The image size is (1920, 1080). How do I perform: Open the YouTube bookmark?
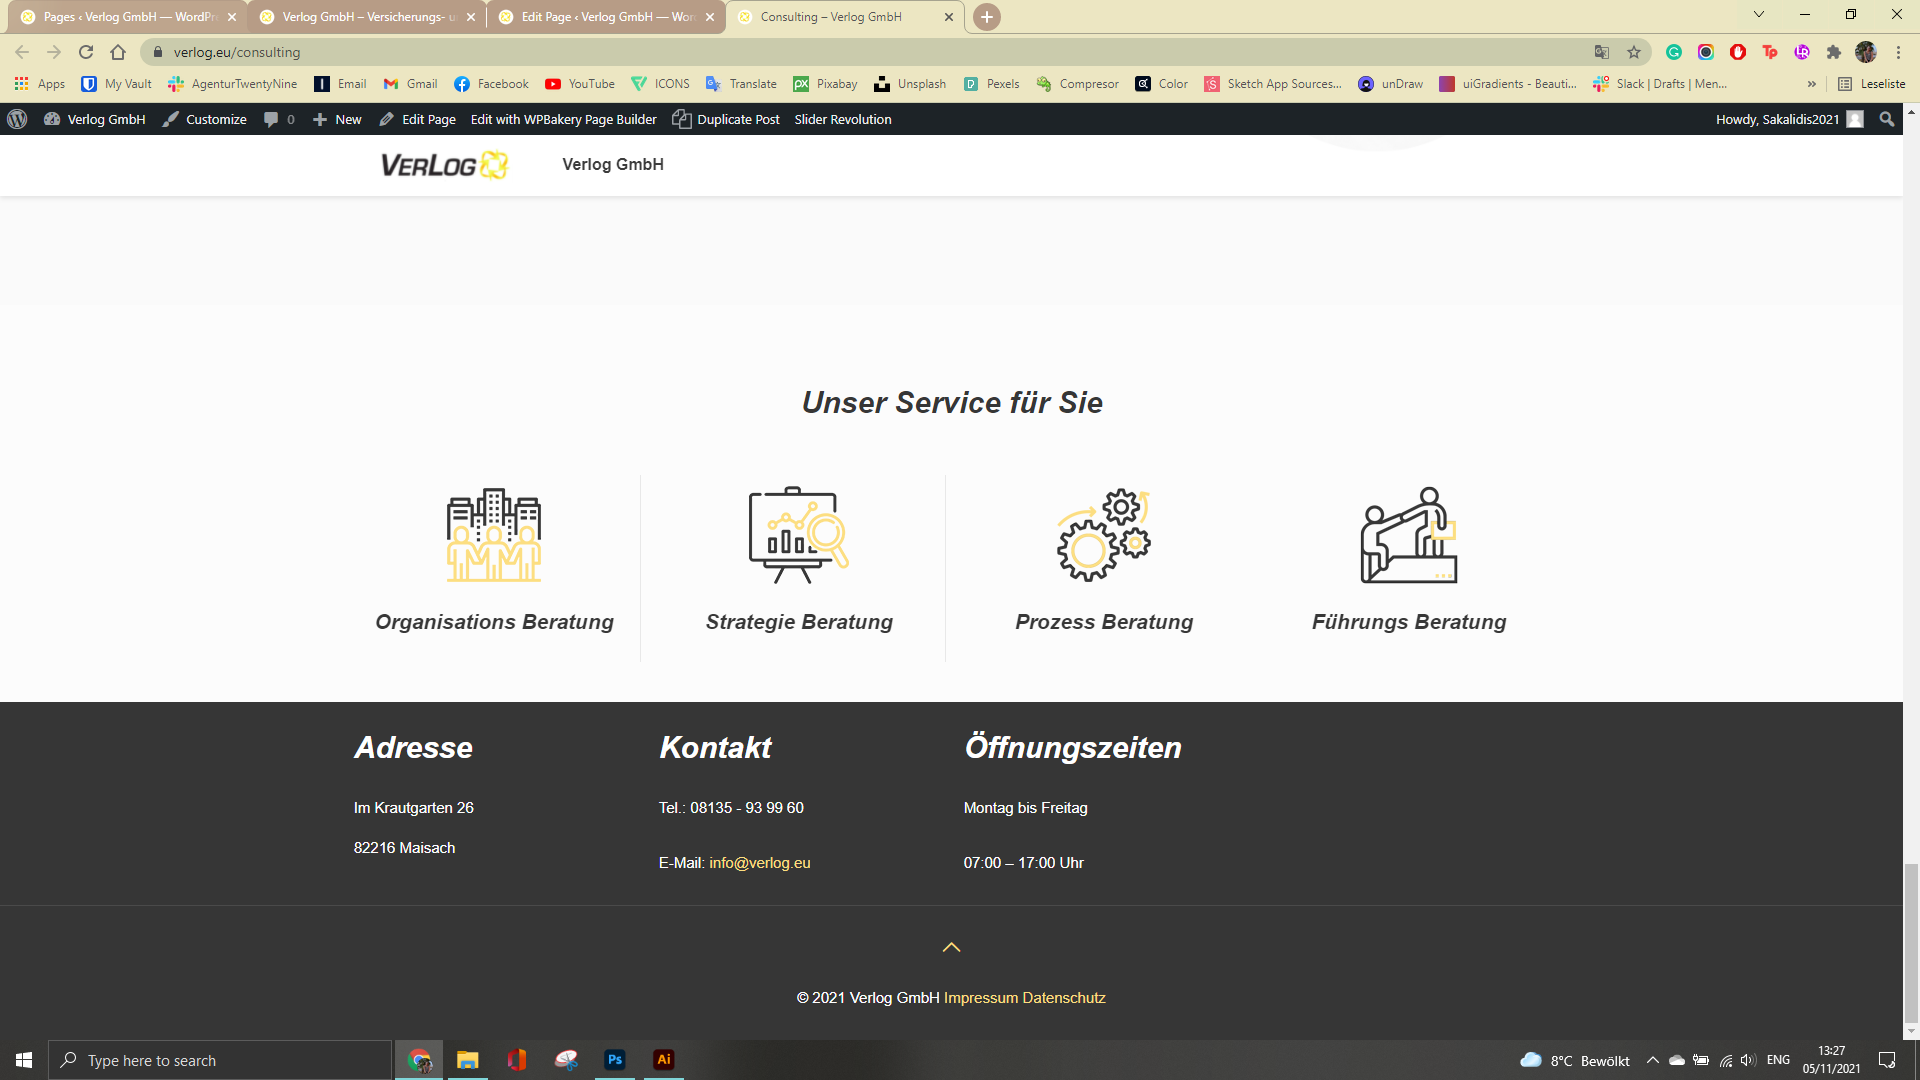[x=580, y=84]
